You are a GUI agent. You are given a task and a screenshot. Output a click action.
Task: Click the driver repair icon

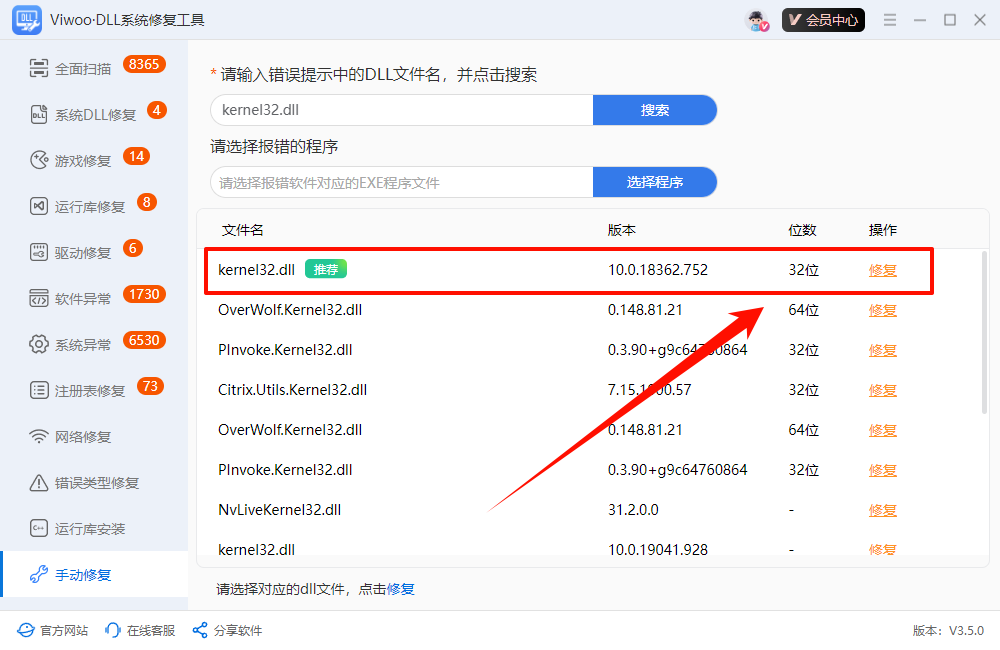click(39, 253)
